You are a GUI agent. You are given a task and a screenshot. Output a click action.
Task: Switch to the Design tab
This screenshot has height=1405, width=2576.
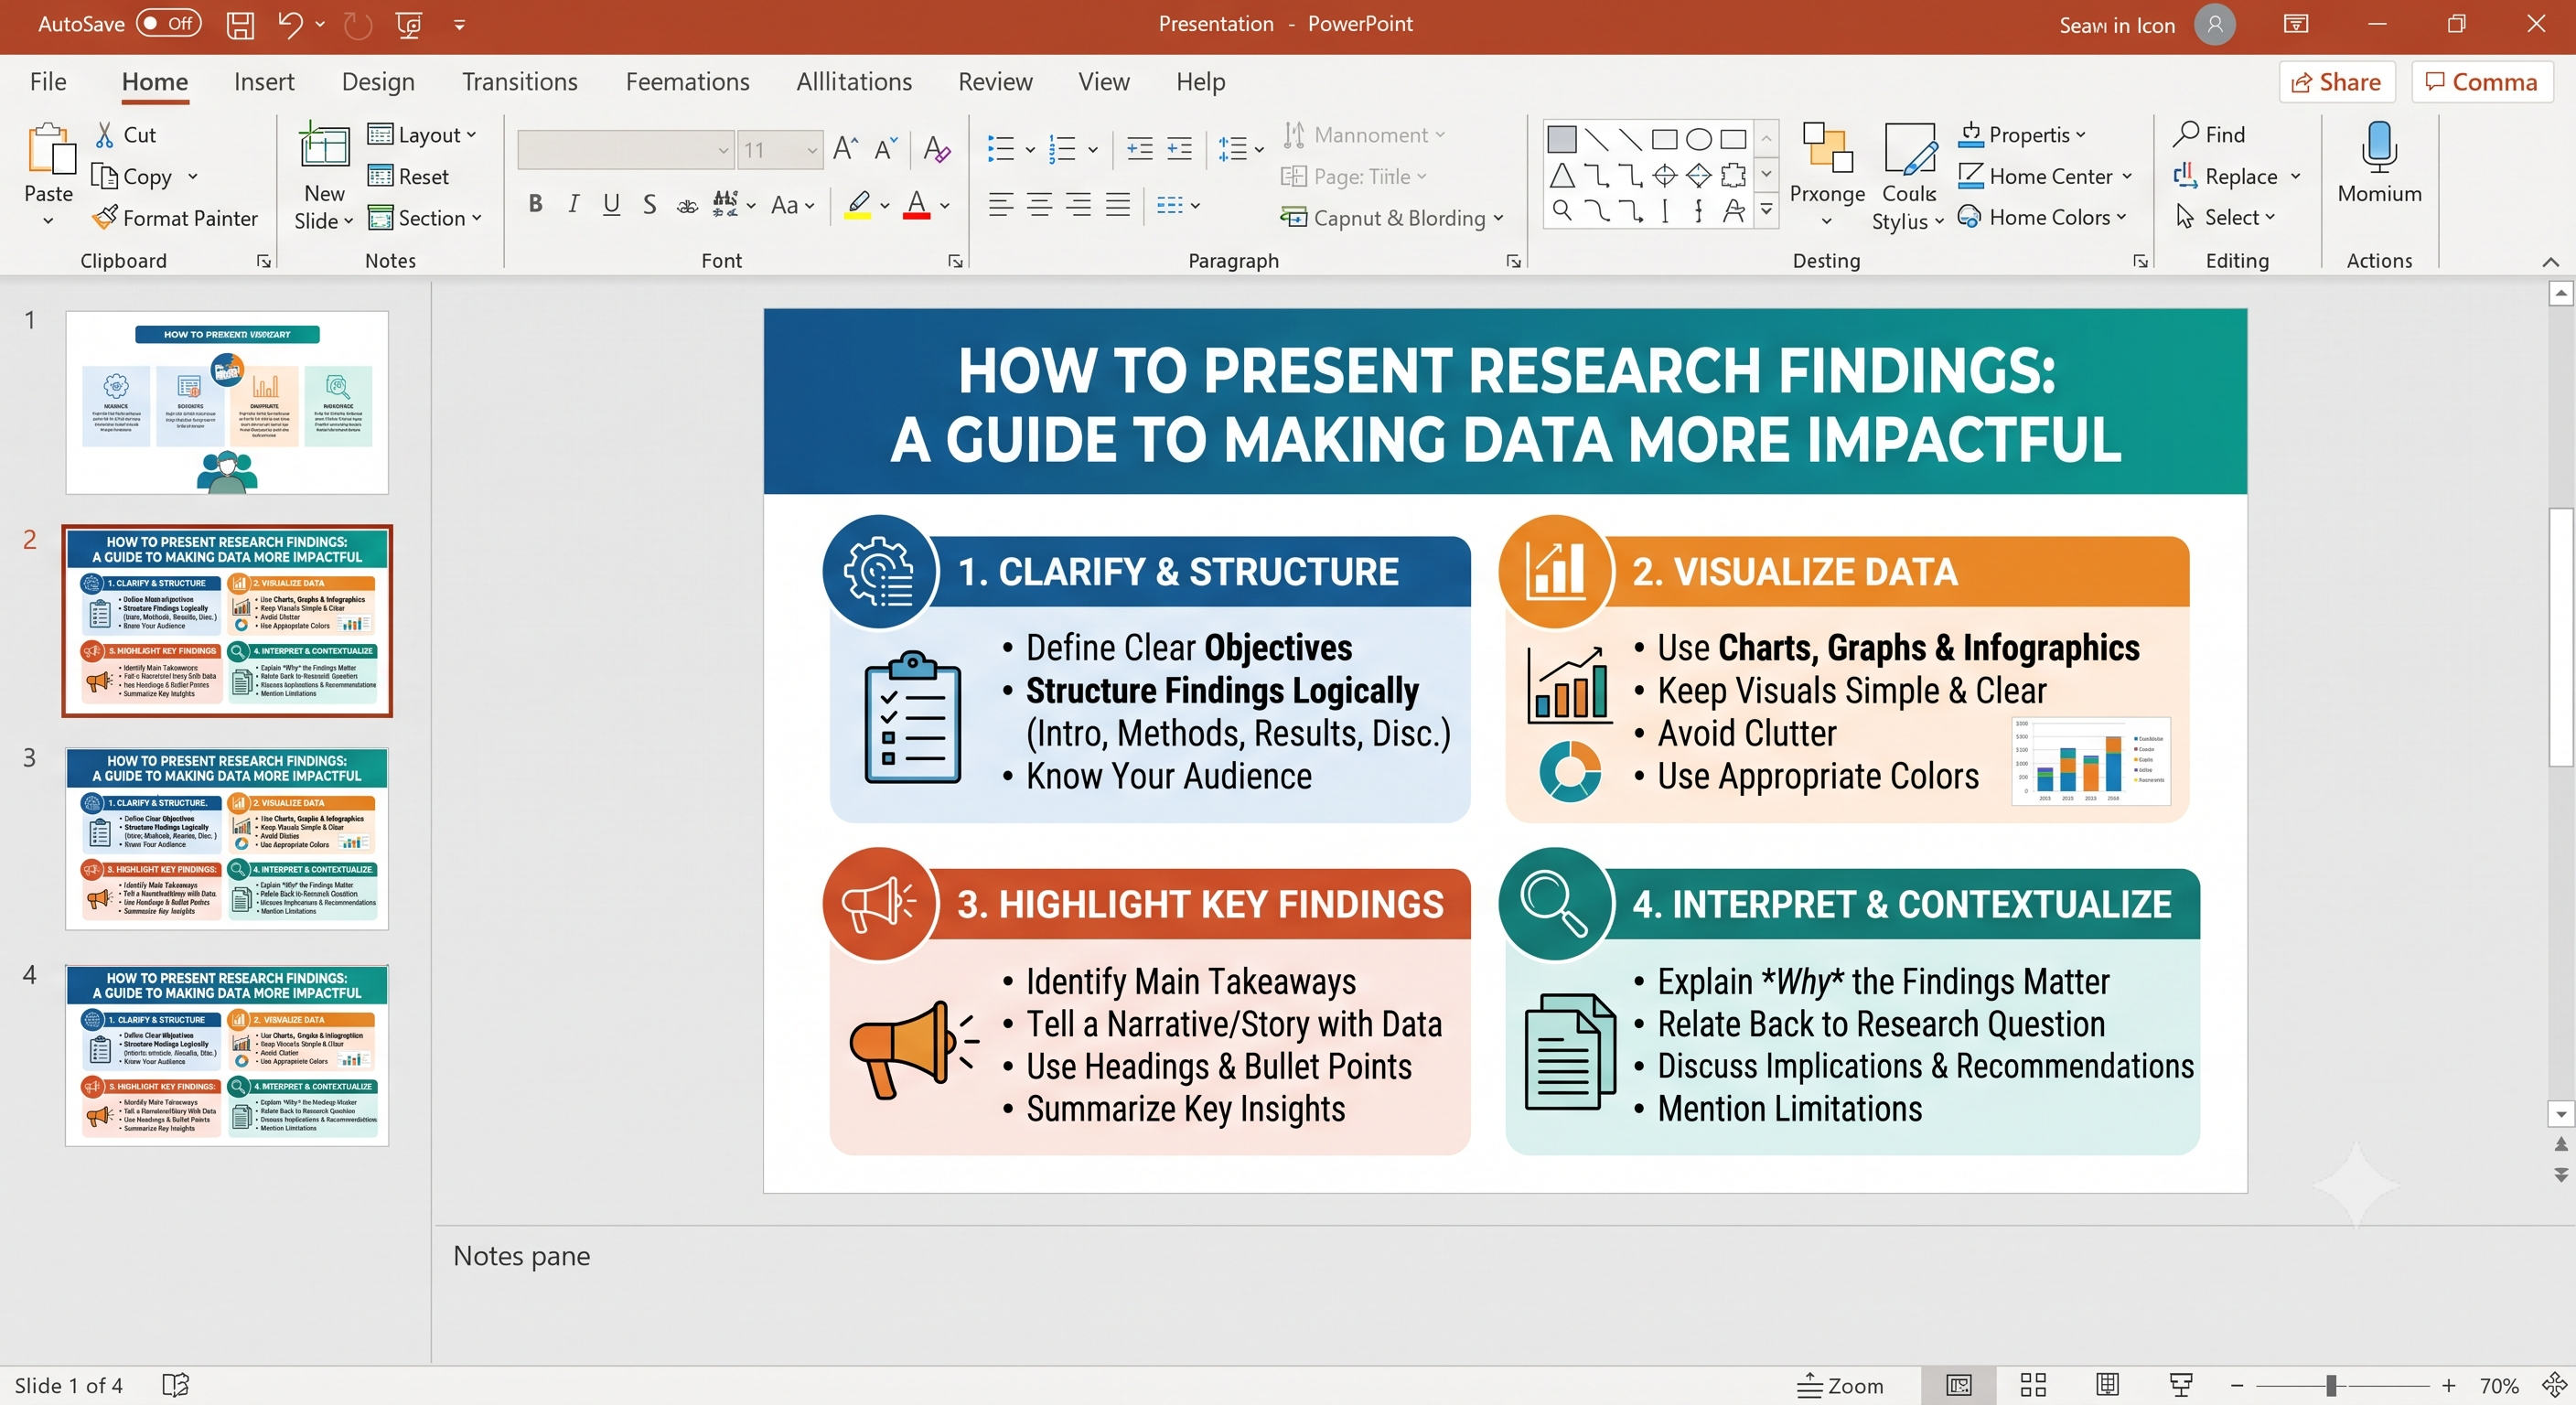tap(378, 81)
